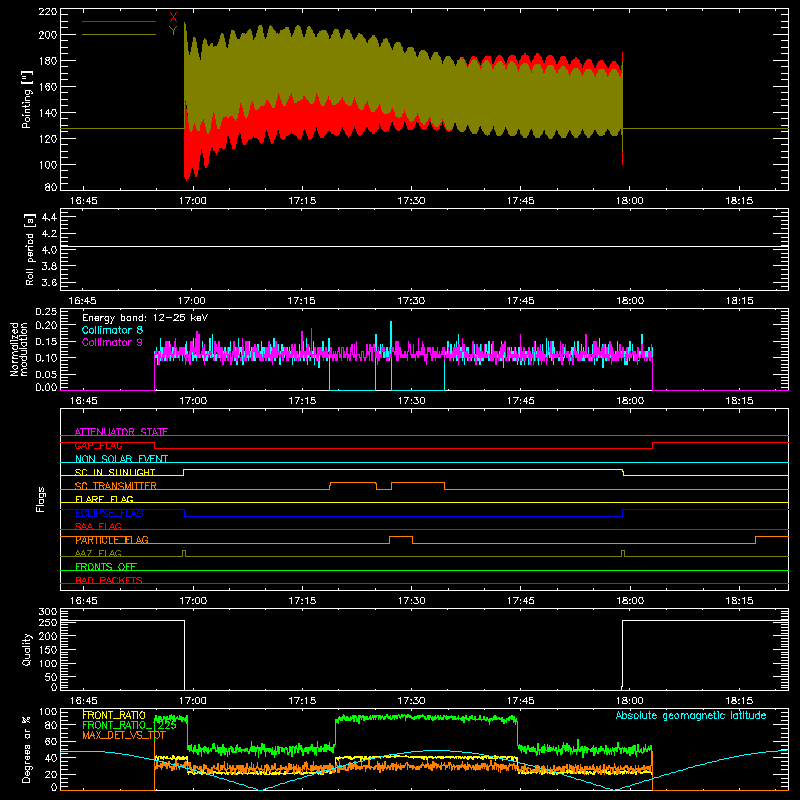800x800 pixels.
Task: Click the 4.0 value on Roll period axis
Action: (x=49, y=250)
